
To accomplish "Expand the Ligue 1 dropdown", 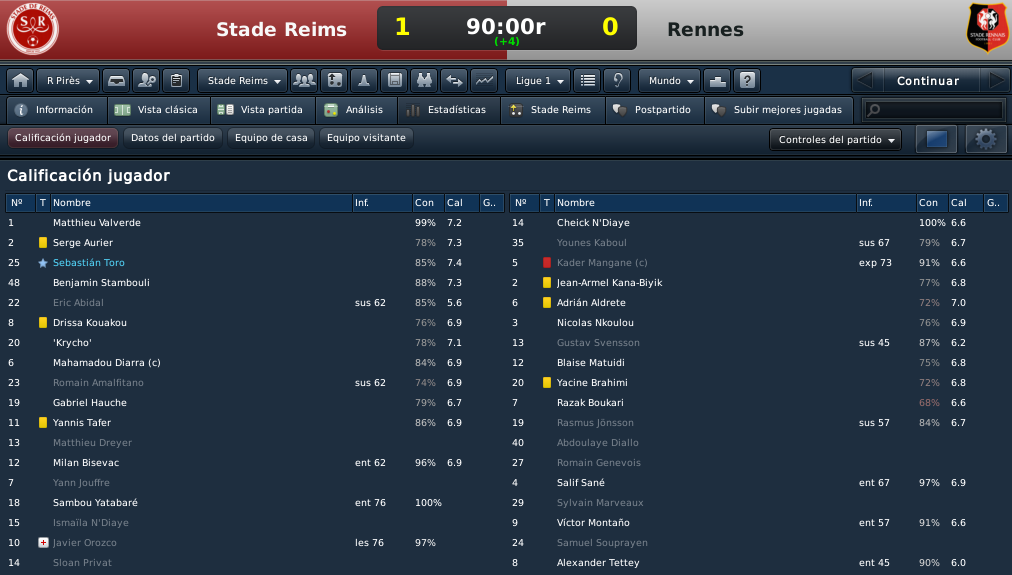I will [x=538, y=81].
